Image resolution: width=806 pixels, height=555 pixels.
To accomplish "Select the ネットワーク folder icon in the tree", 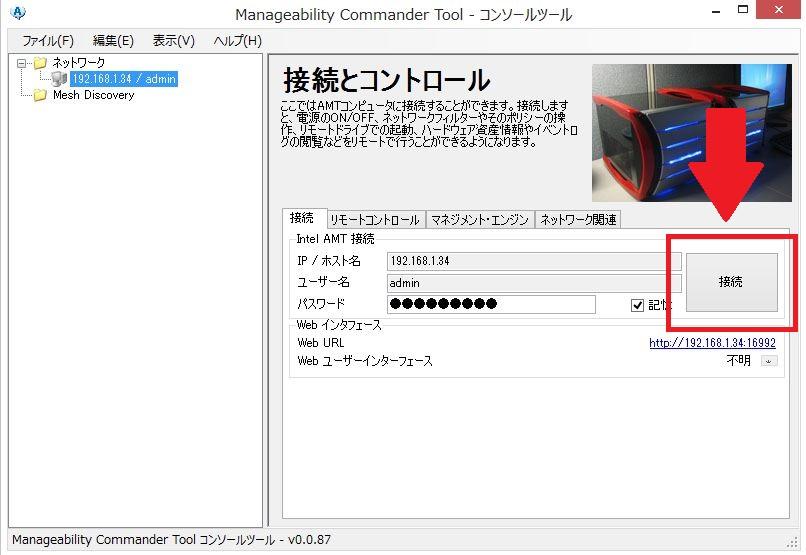I will click(40, 63).
